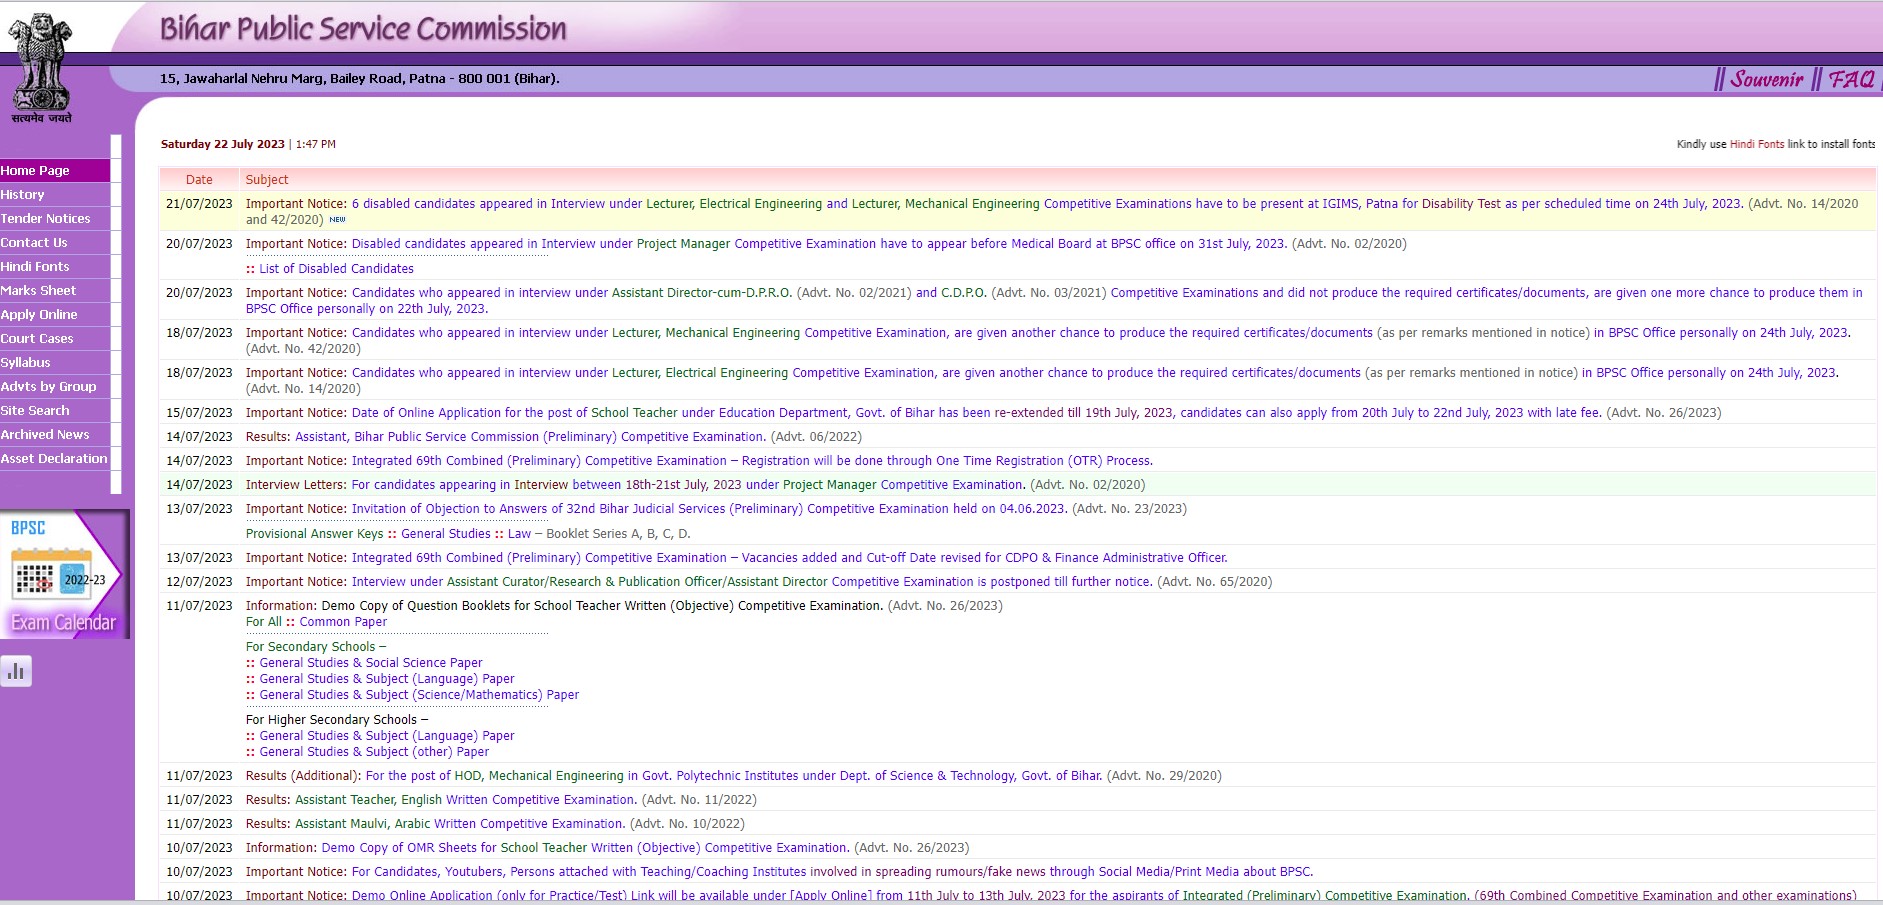The height and width of the screenshot is (905, 1883).
Task: Open Common Paper demo booklet link
Action: 343,622
